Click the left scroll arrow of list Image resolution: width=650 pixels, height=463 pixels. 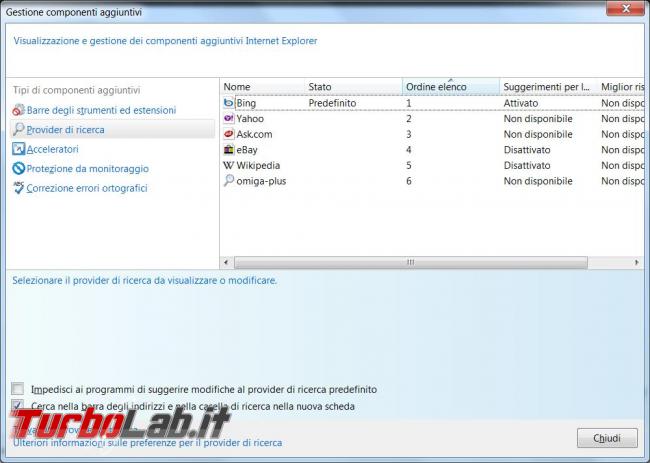coord(226,262)
